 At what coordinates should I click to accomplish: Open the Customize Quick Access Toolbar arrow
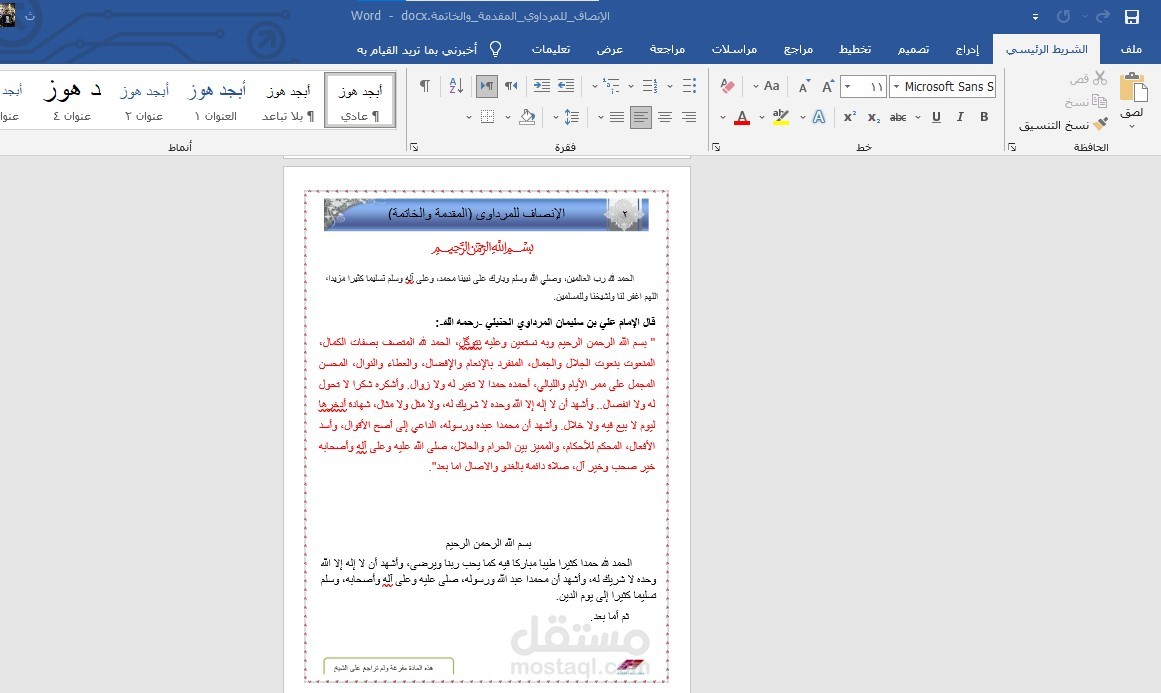pyautogui.click(x=1035, y=17)
